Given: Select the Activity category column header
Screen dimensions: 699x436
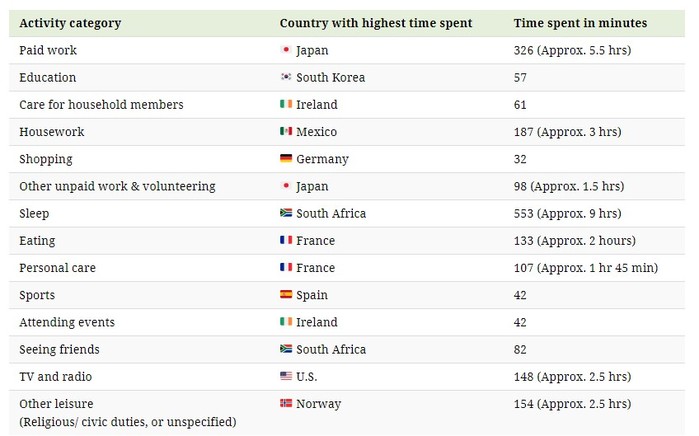Looking at the screenshot, I should tap(70, 23).
